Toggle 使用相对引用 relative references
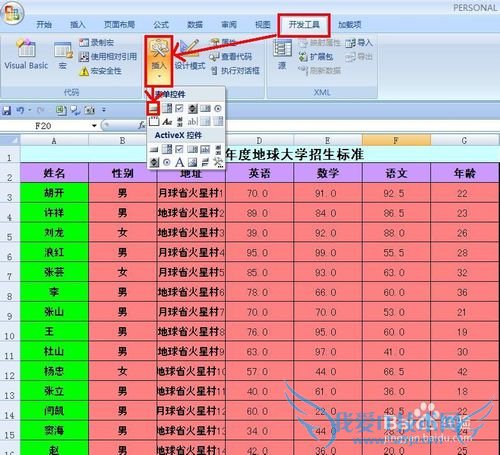 coord(108,57)
